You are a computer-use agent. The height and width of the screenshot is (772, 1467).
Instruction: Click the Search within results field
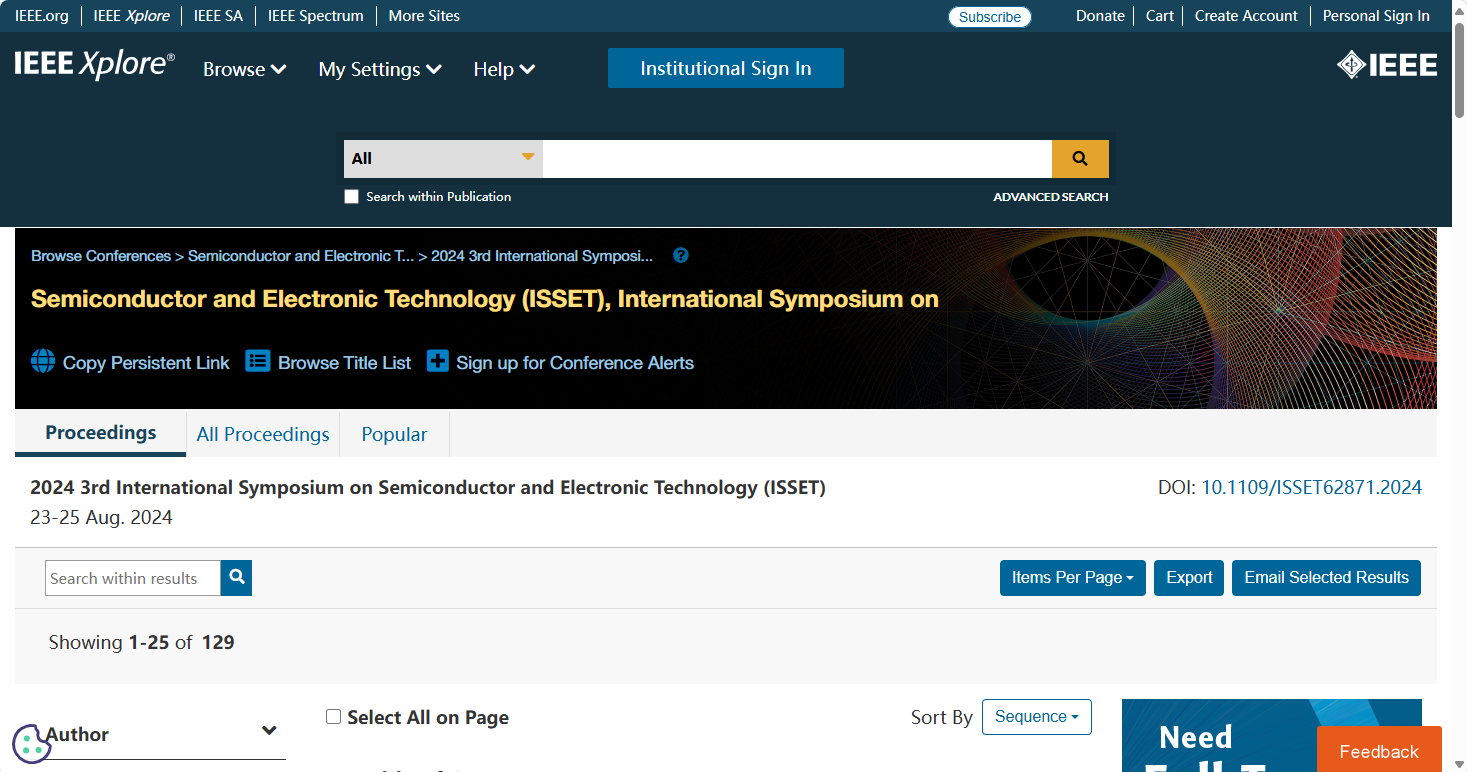pos(133,578)
